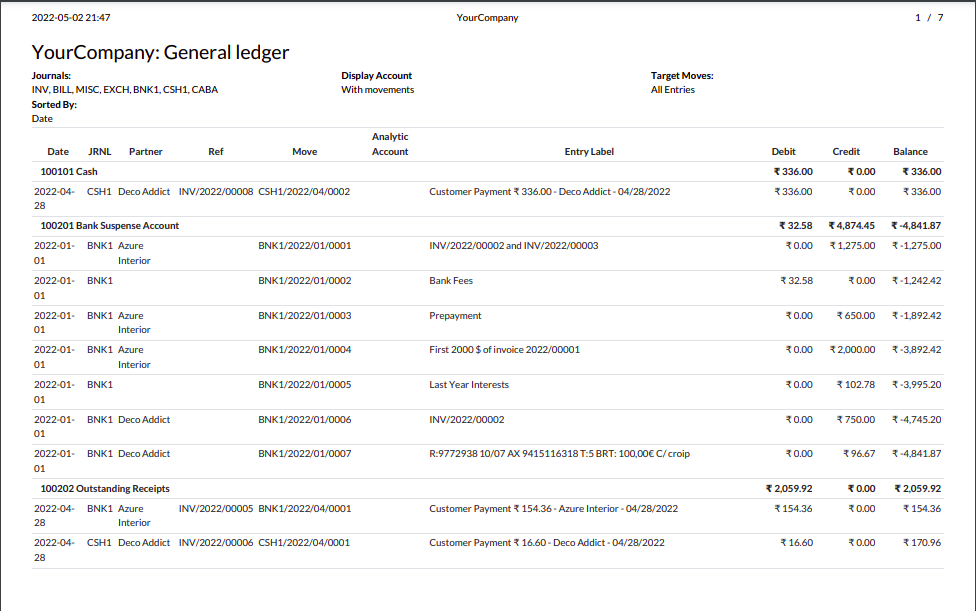Click move reference CSH1/2022/04/0002
The height and width of the screenshot is (611, 976).
tap(304, 192)
